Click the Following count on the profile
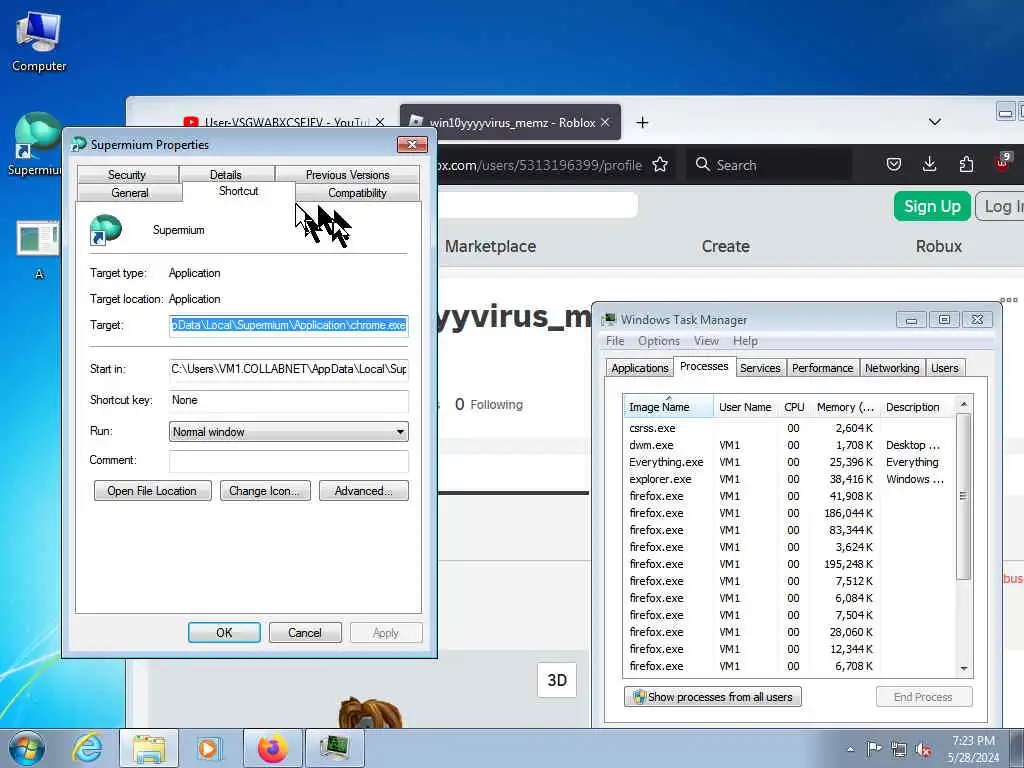 pos(489,404)
